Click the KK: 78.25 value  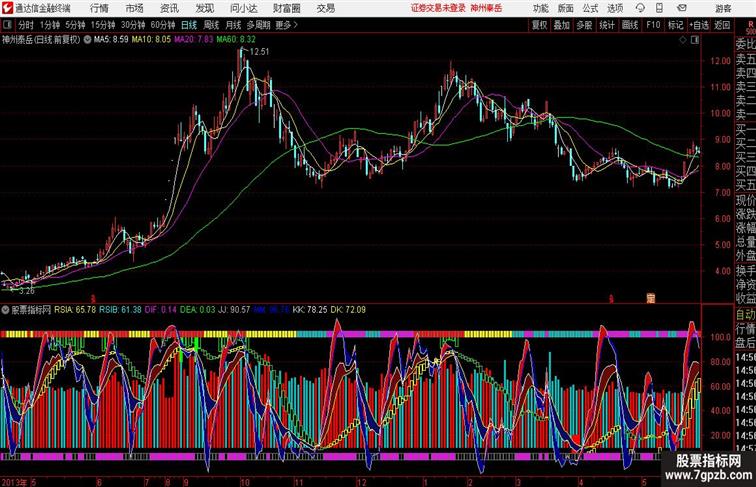[310, 310]
